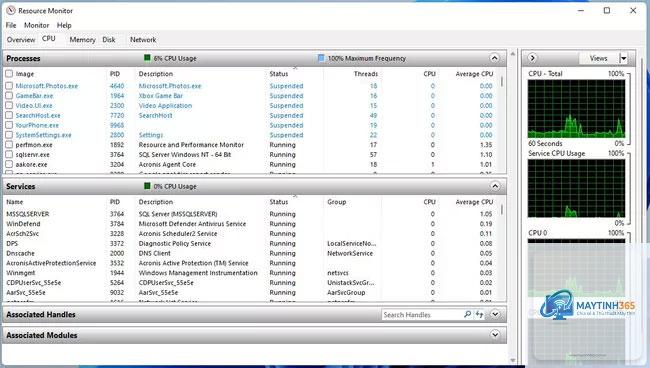The image size is (650, 368).
Task: Click the Xbox Game Bar description
Action: [x=160, y=96]
